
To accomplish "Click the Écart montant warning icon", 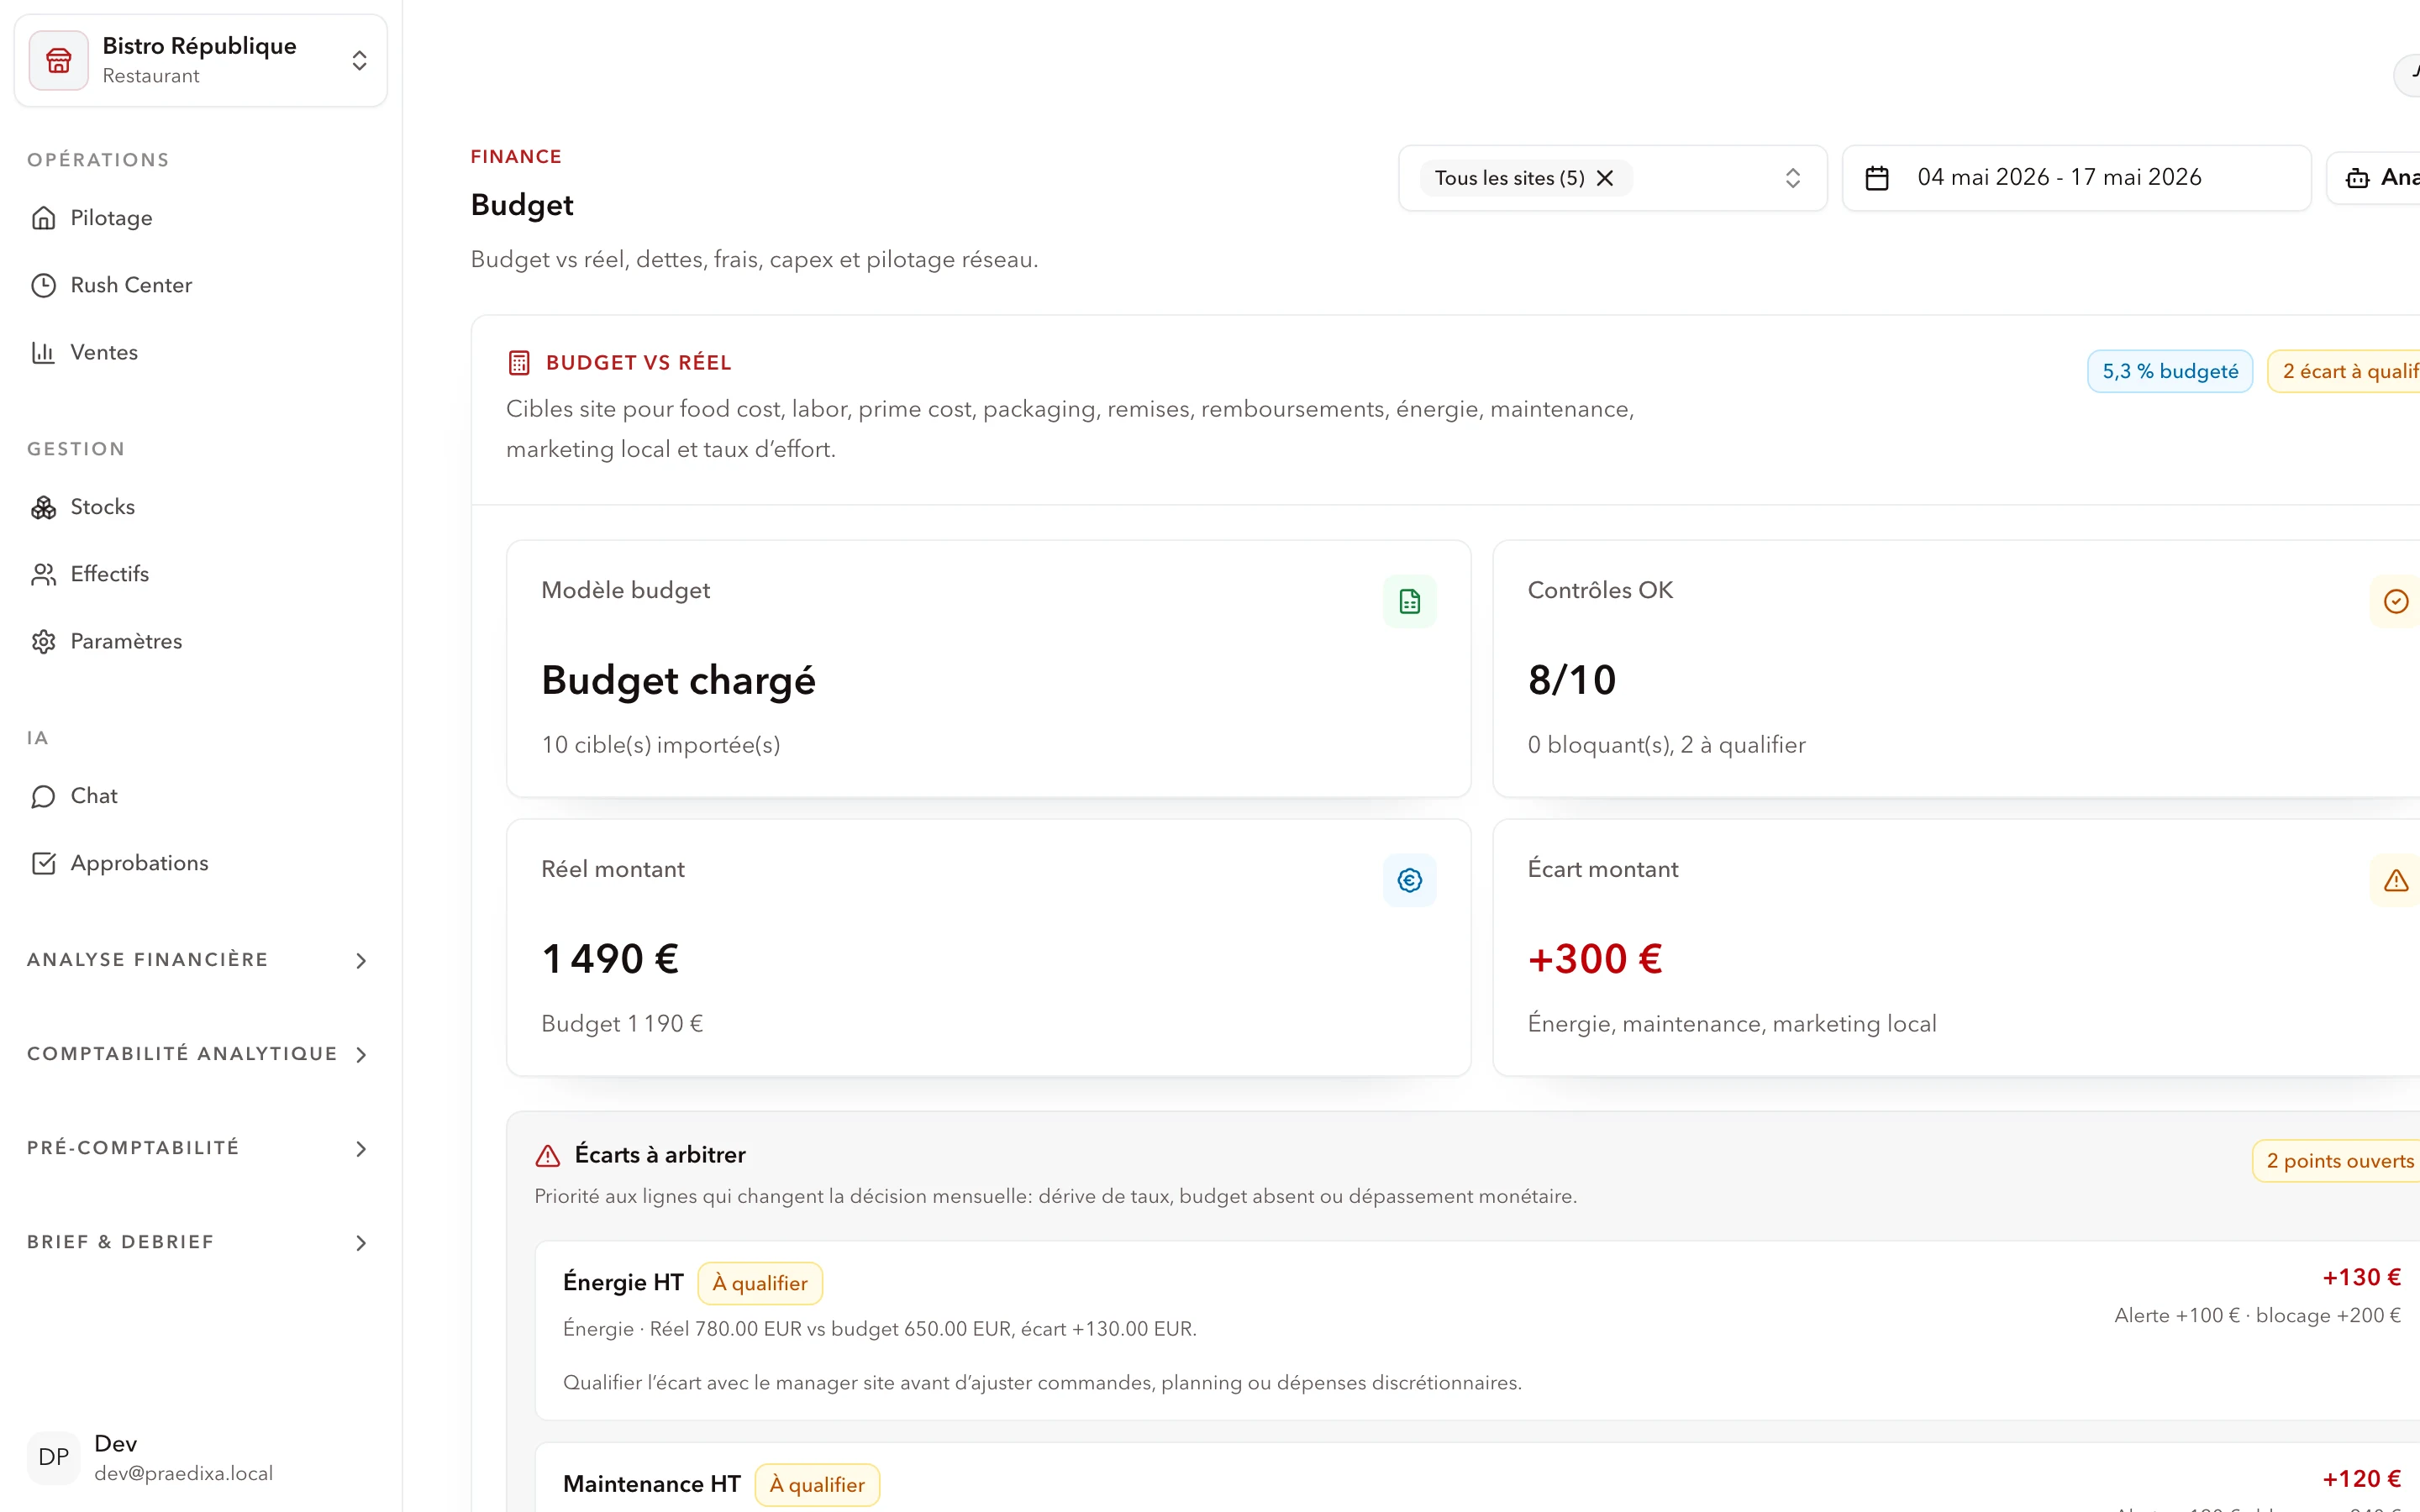I will click(2396, 880).
